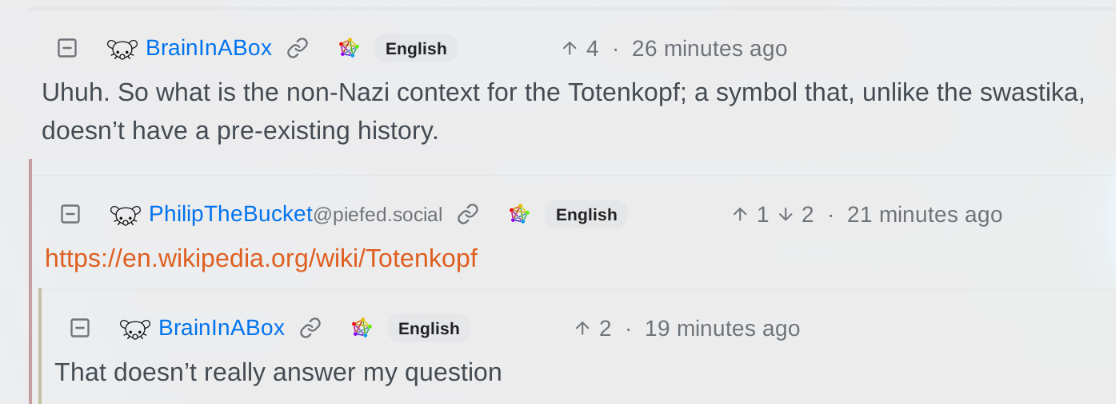This screenshot has height=404, width=1116.
Task: Click English language badge on PhilipTheBucket's comment
Action: pos(586,214)
